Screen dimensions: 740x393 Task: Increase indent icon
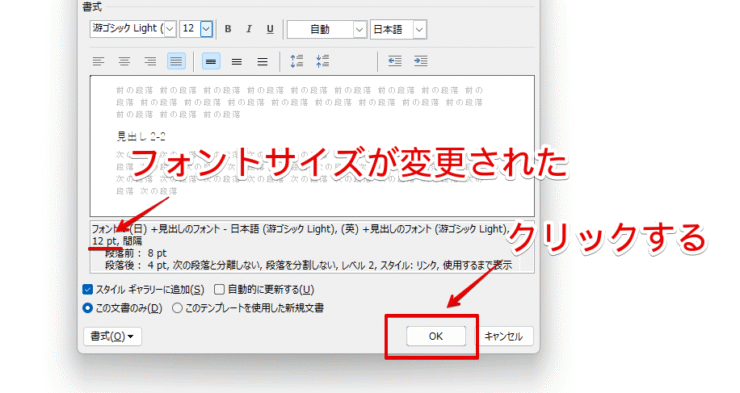pyautogui.click(x=420, y=61)
